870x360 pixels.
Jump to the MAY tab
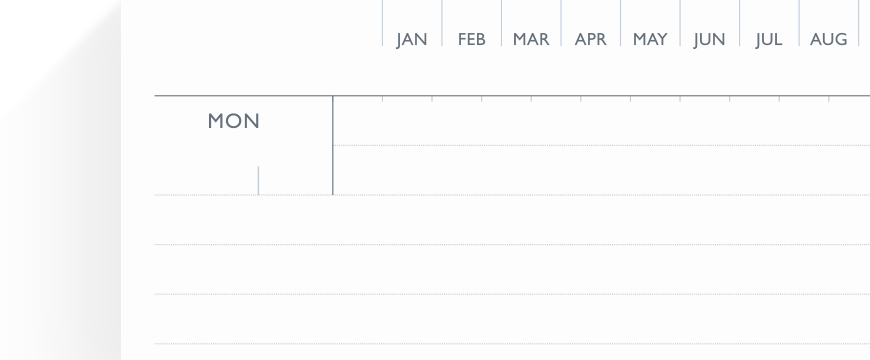click(x=650, y=23)
